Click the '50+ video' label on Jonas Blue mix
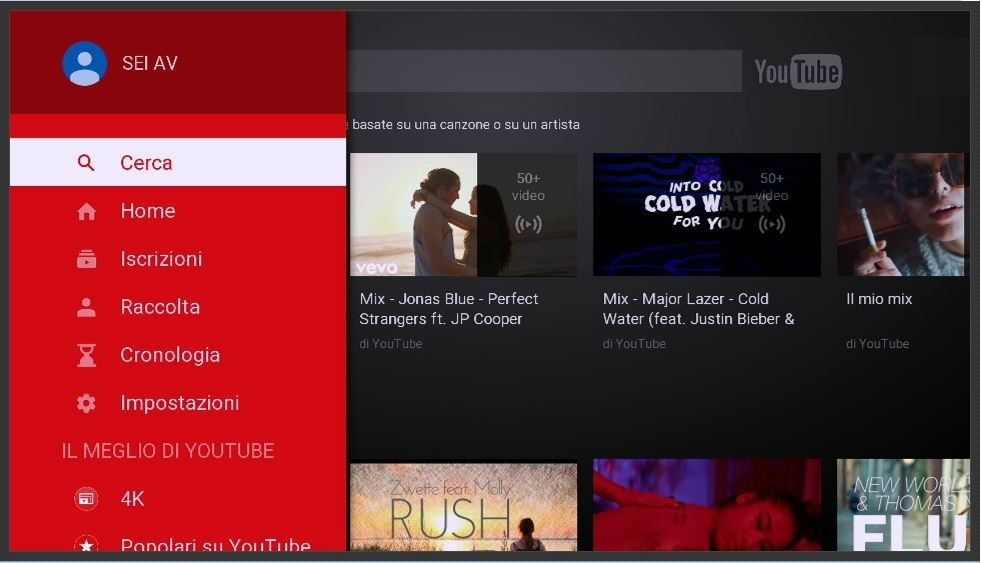 point(528,187)
